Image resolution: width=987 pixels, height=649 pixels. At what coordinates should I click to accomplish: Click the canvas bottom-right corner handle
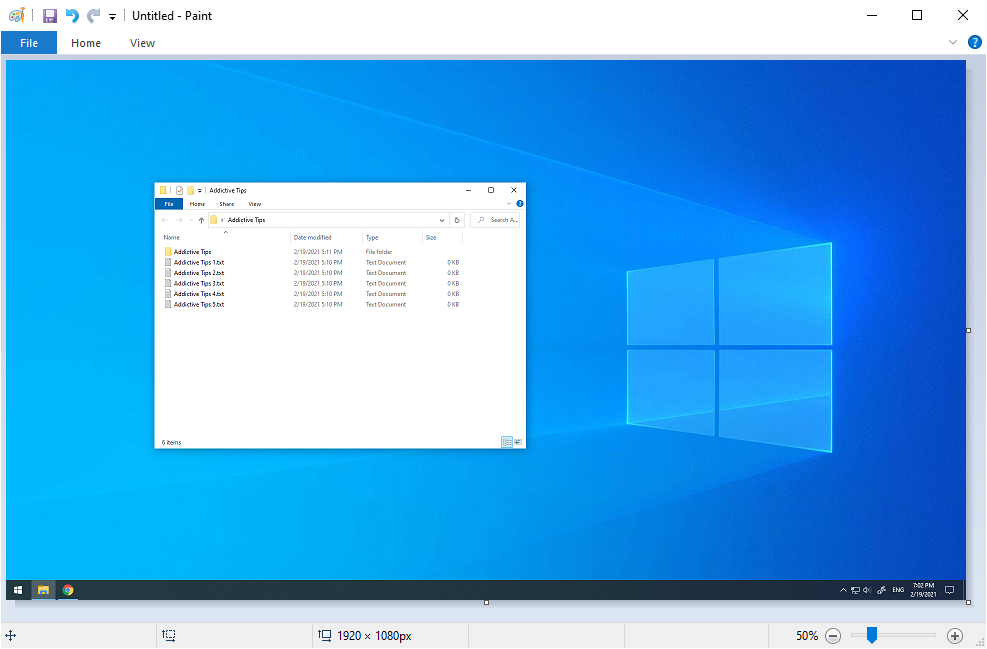pyautogui.click(x=968, y=602)
